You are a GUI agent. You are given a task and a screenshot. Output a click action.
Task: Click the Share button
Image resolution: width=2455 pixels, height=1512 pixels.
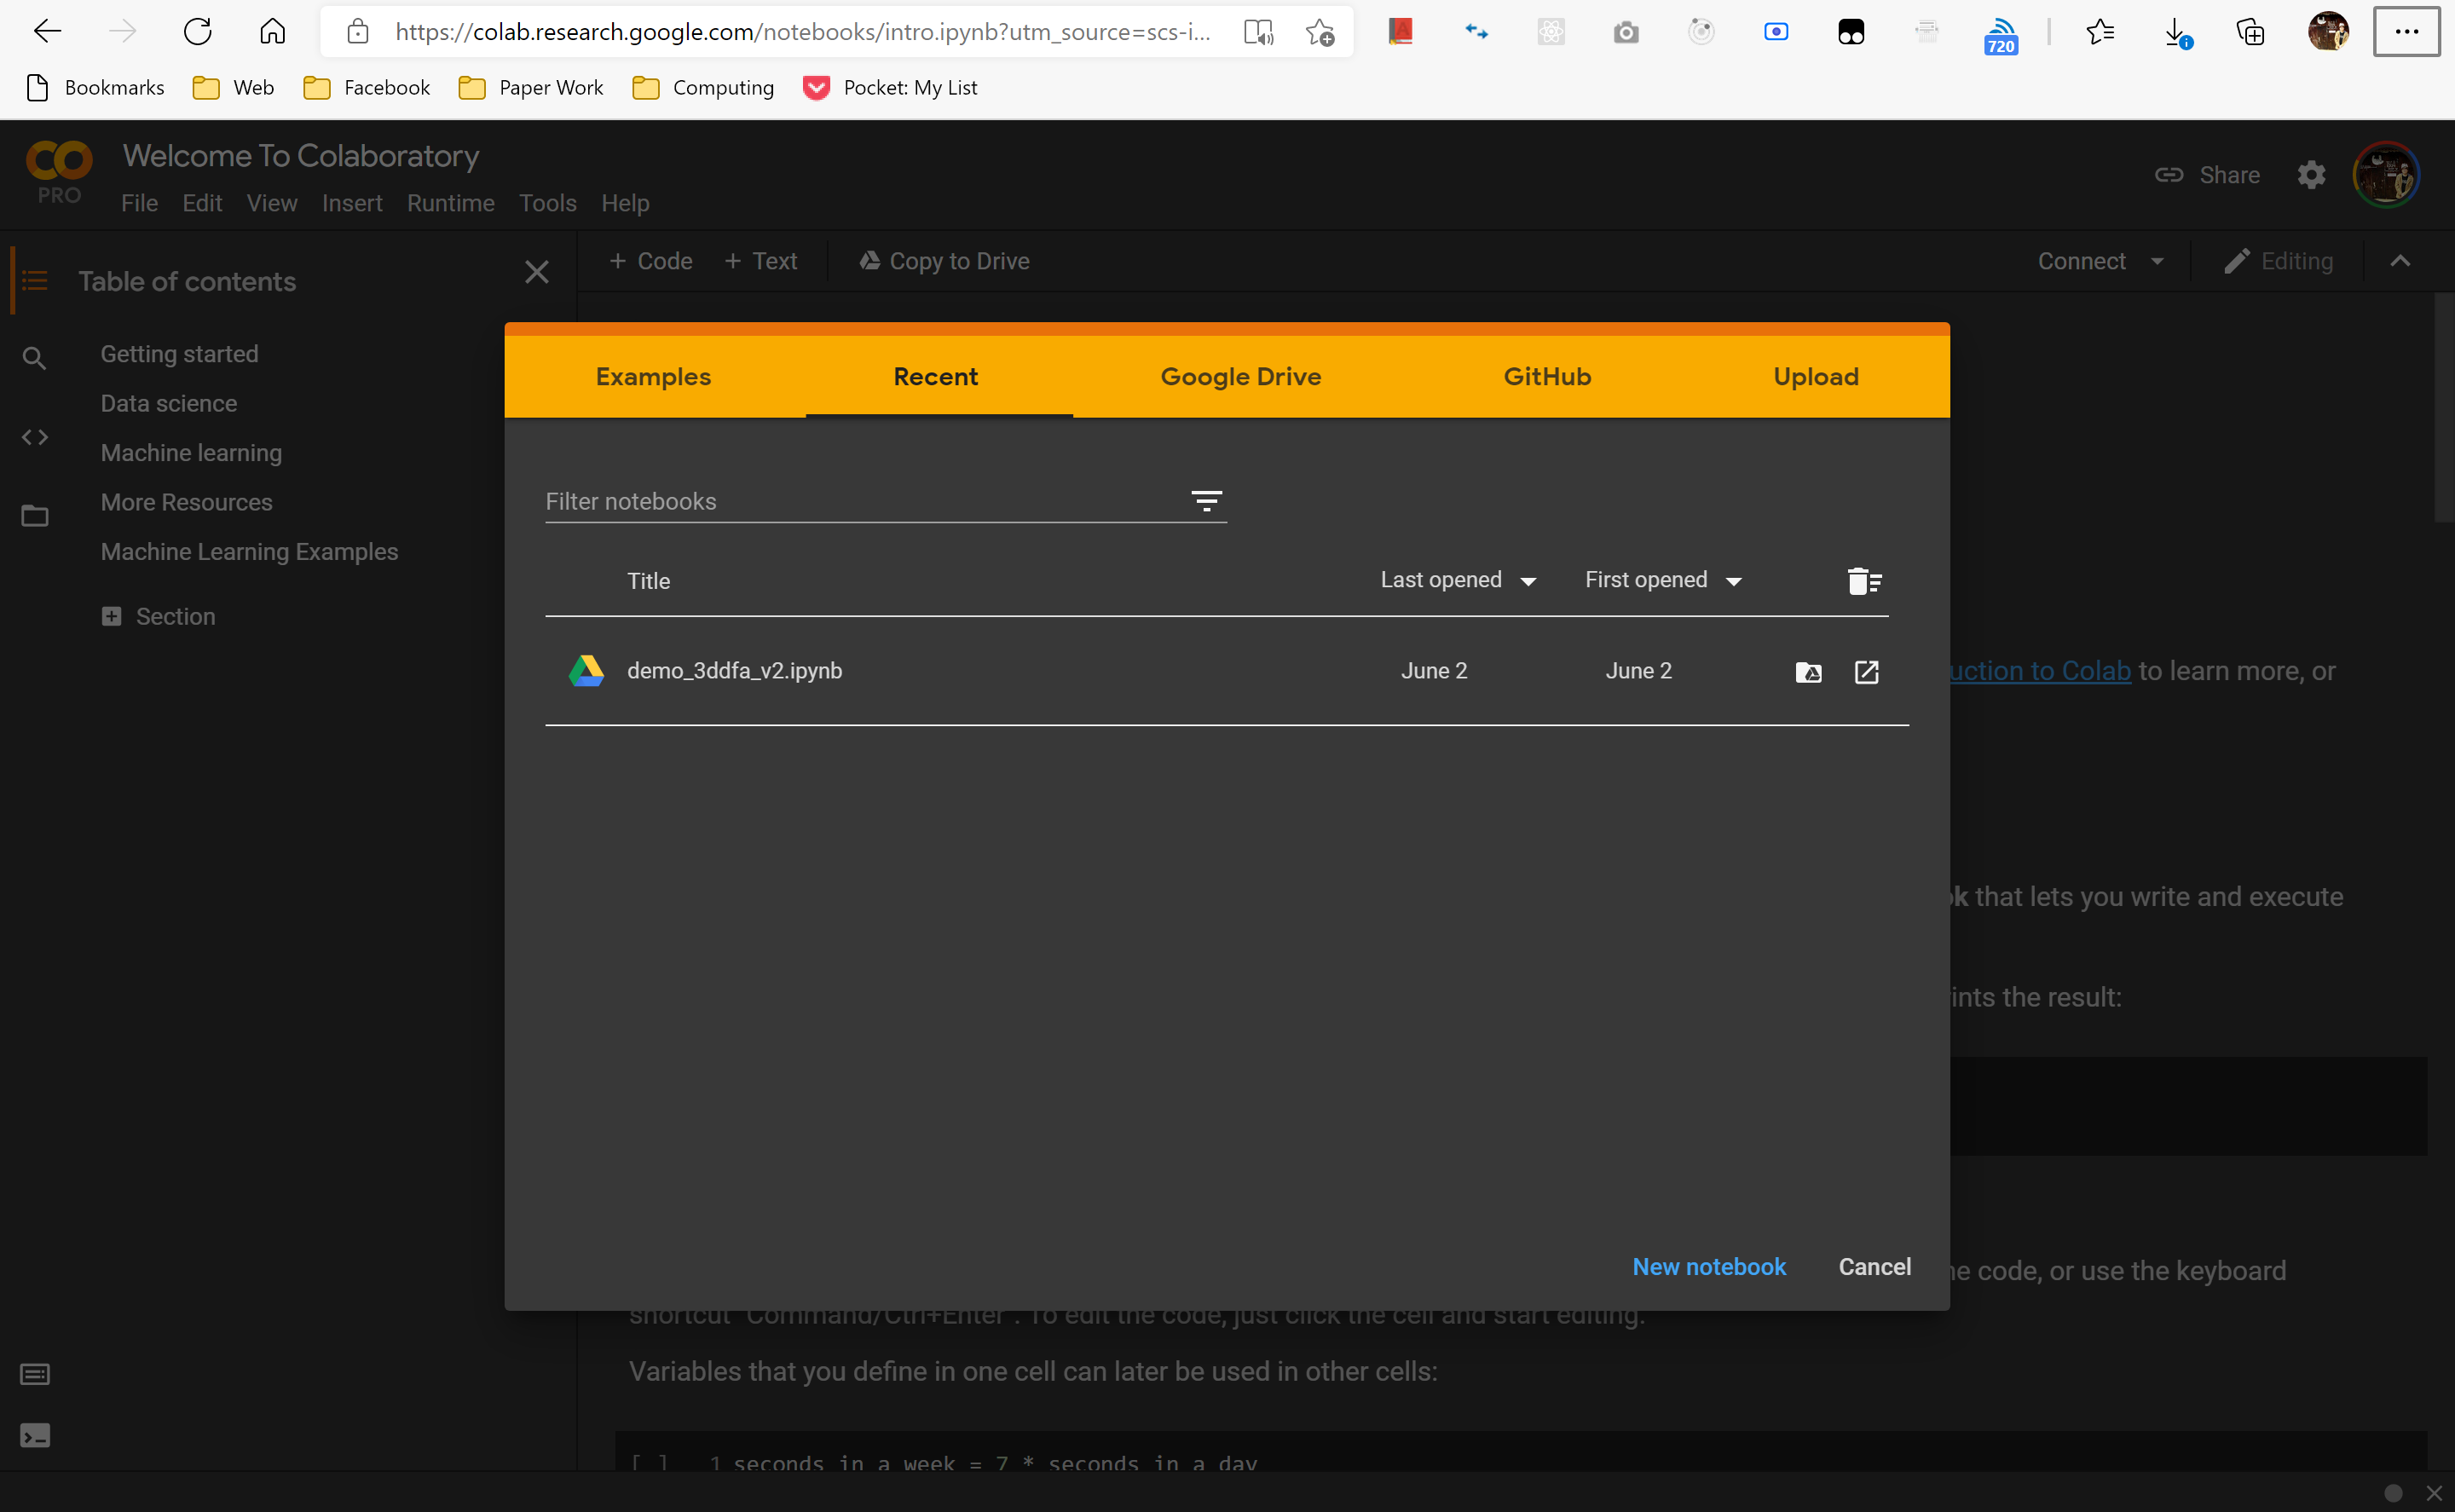[x=2207, y=175]
